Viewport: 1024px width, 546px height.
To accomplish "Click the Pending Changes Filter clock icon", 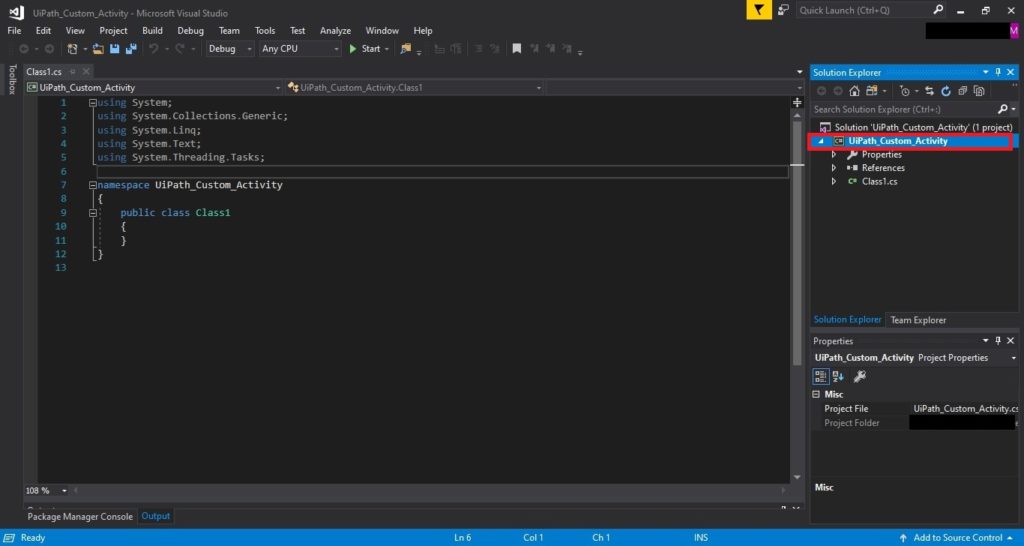I will click(x=904, y=91).
